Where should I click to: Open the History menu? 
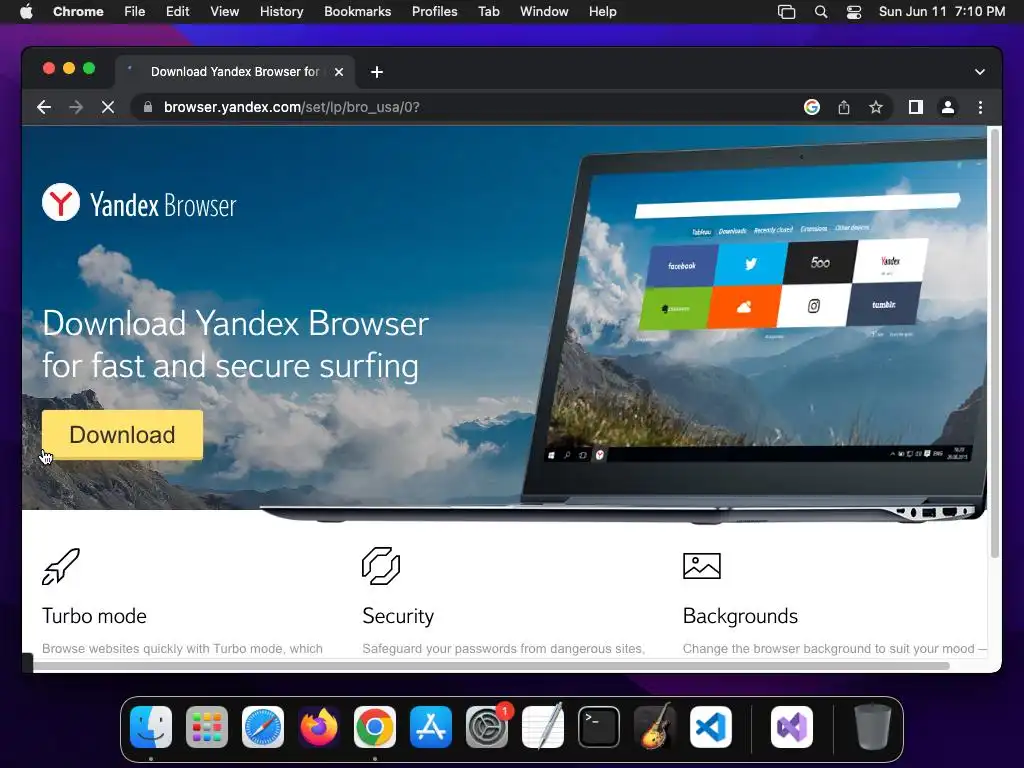(x=281, y=12)
